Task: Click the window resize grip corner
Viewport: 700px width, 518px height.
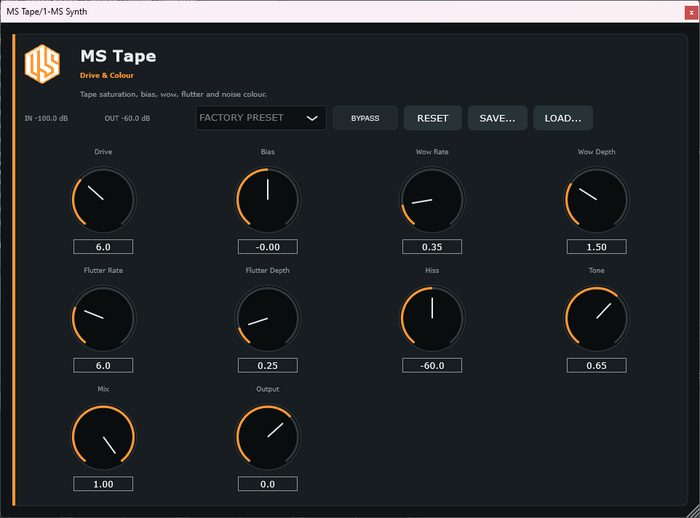Action: (693, 512)
